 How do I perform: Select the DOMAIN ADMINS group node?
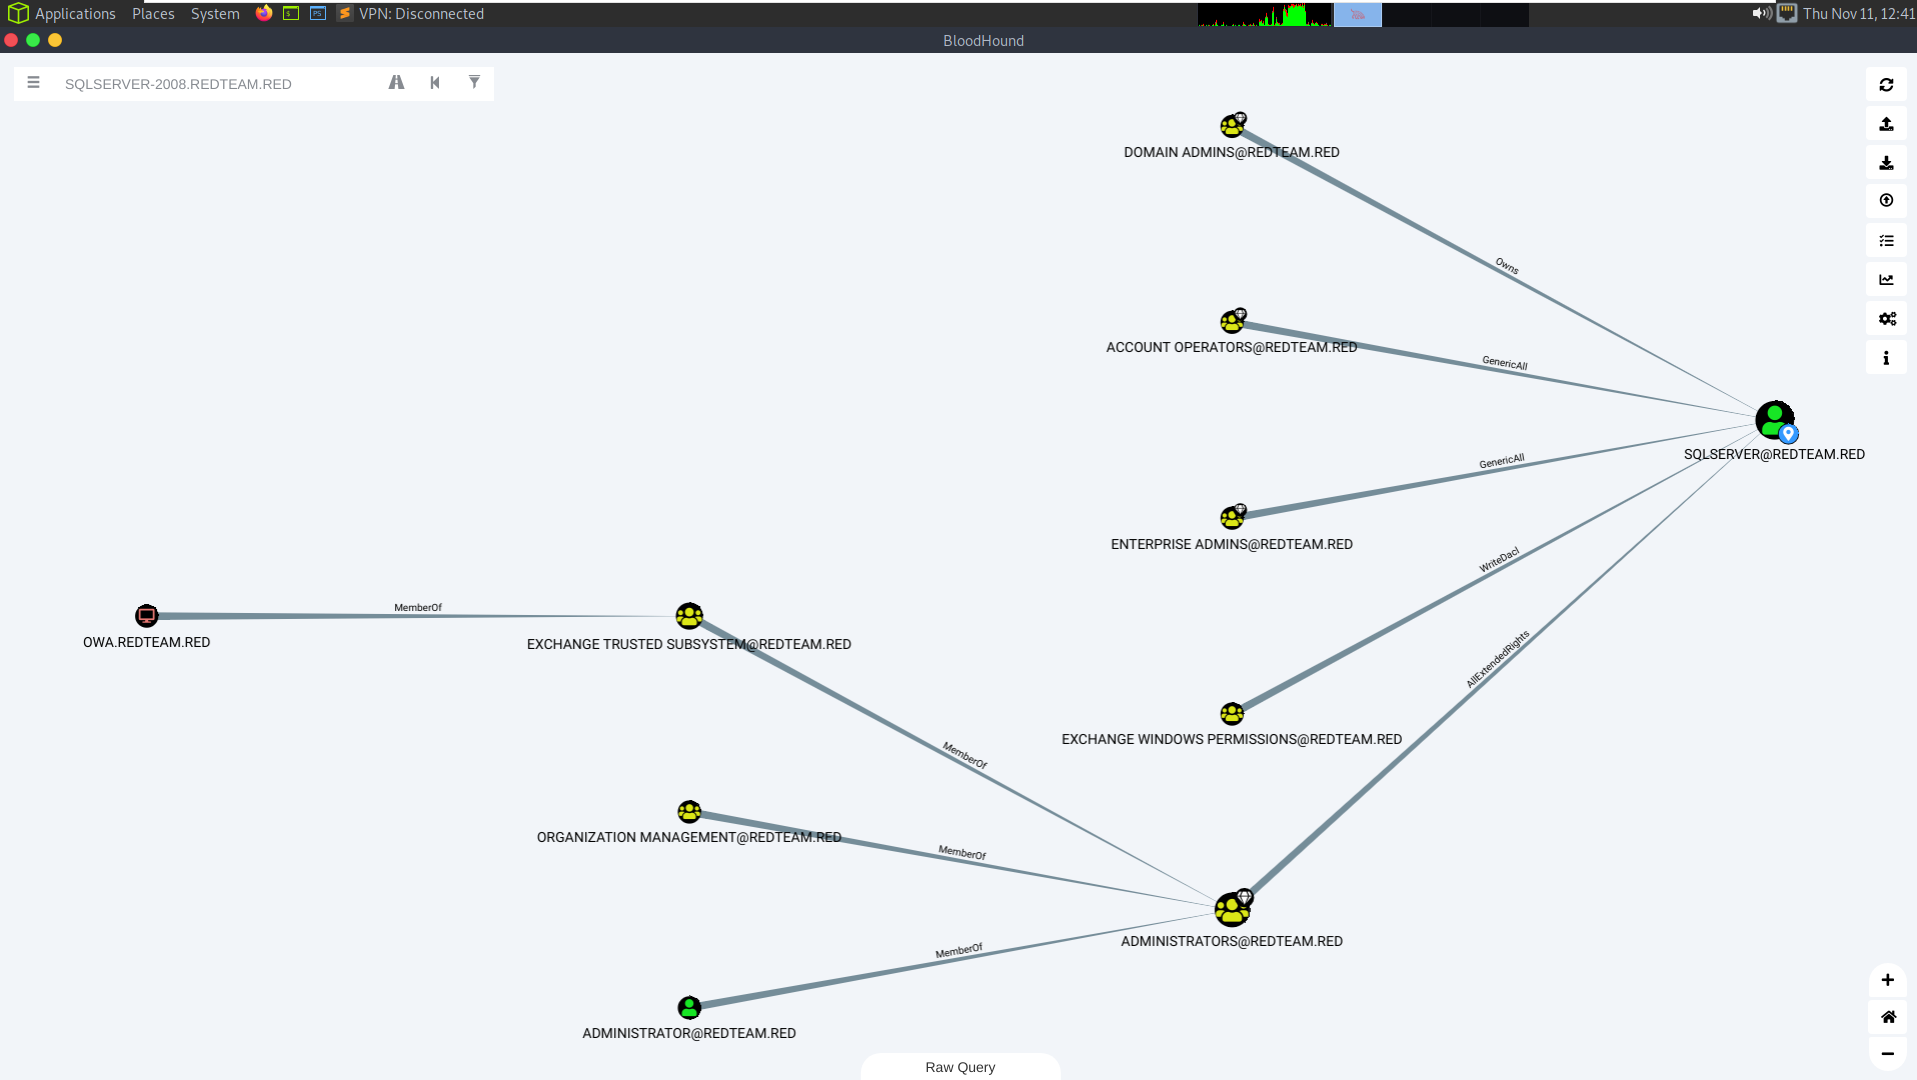tap(1232, 125)
